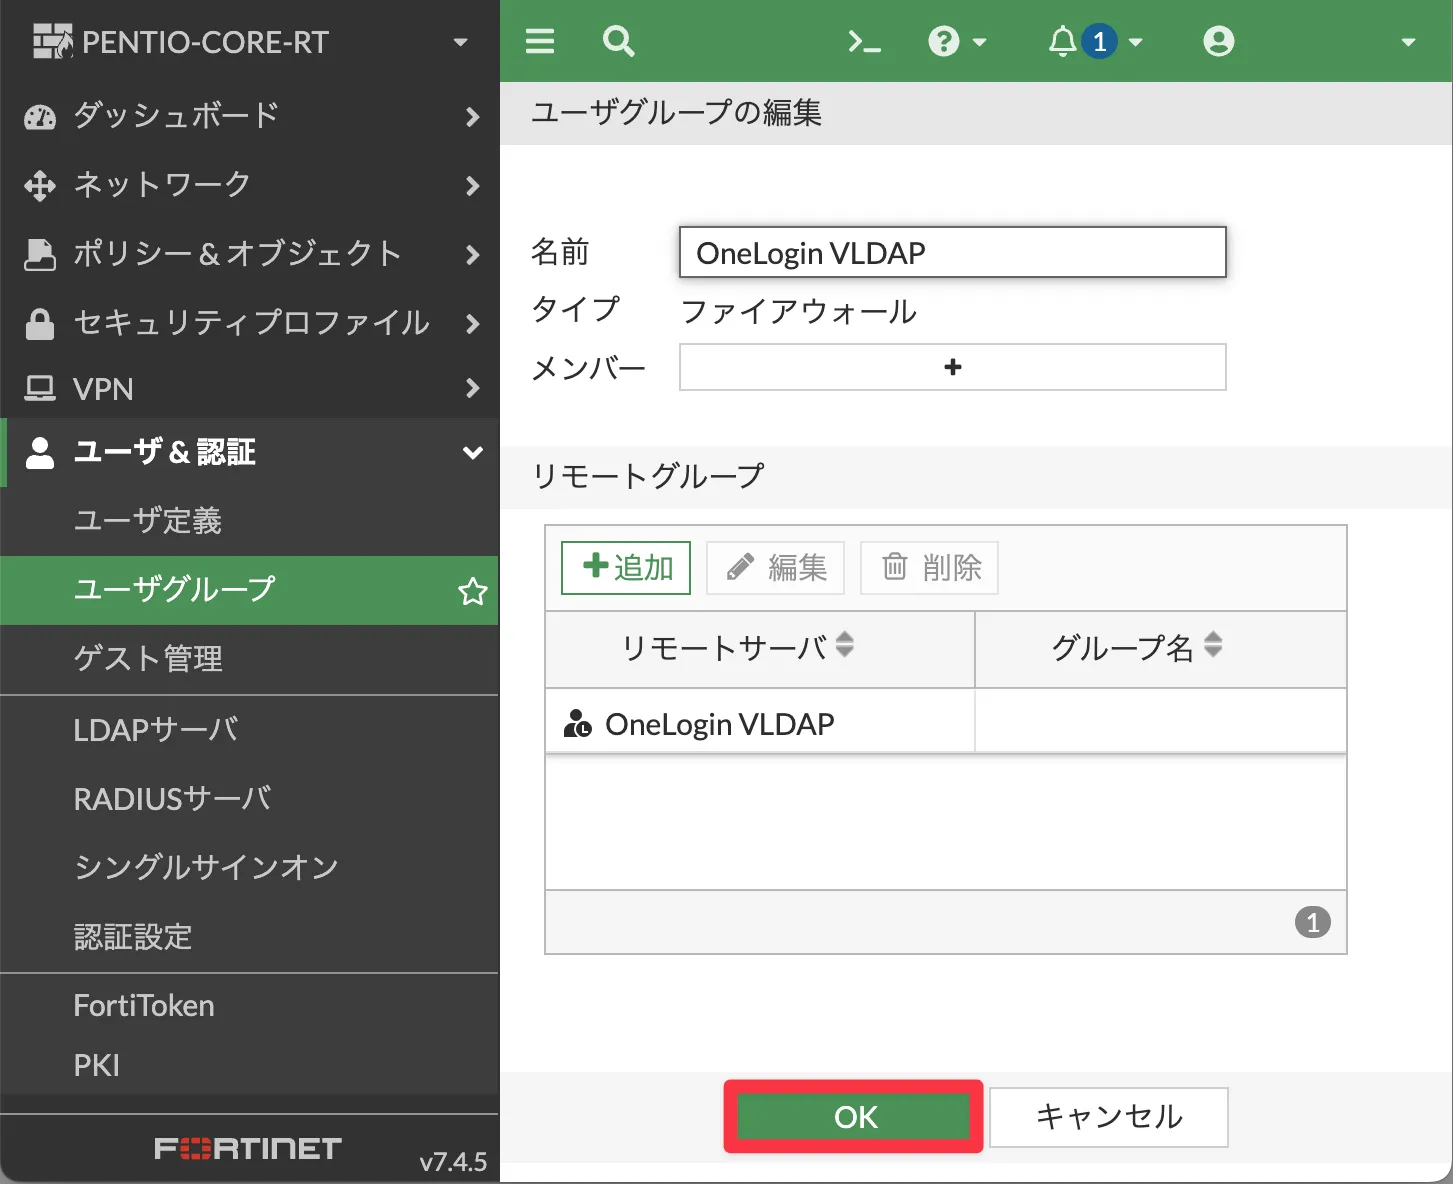Go to FortiToken menu item
Image resolution: width=1453 pixels, height=1184 pixels.
click(x=144, y=1005)
